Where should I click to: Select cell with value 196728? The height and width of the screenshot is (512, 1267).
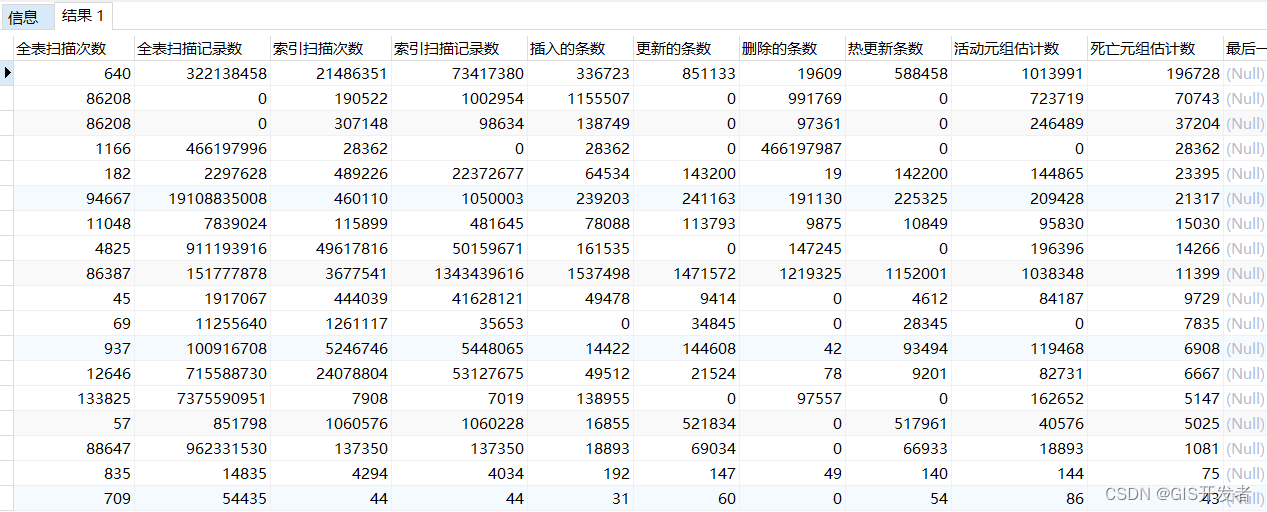(x=1155, y=74)
